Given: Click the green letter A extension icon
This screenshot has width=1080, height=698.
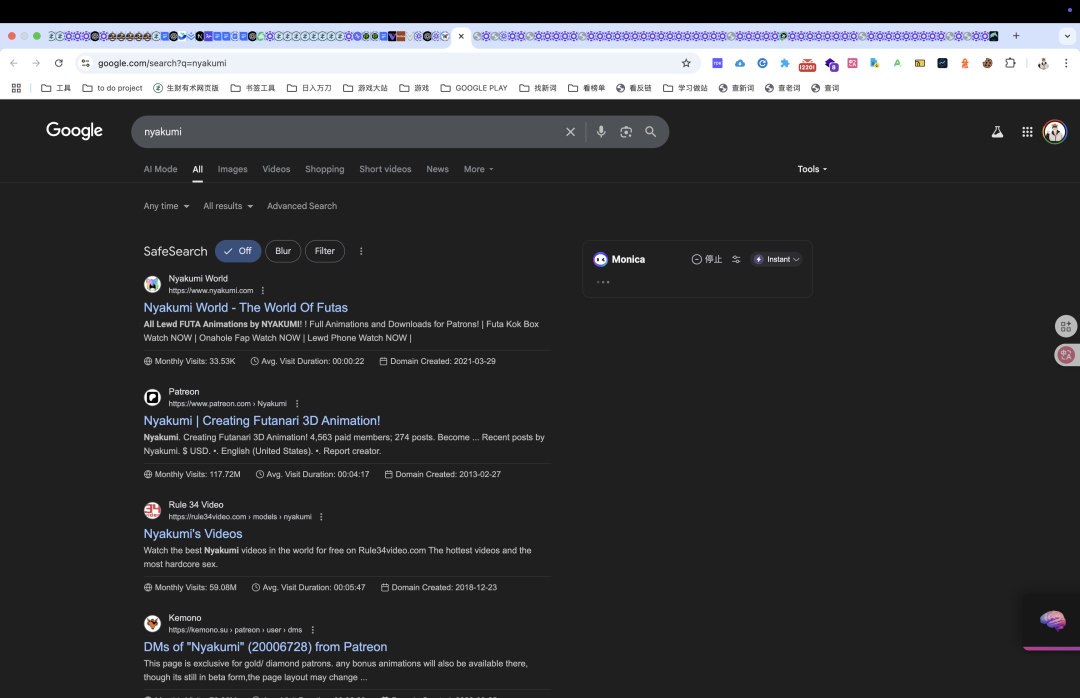Looking at the screenshot, I should (x=897, y=63).
